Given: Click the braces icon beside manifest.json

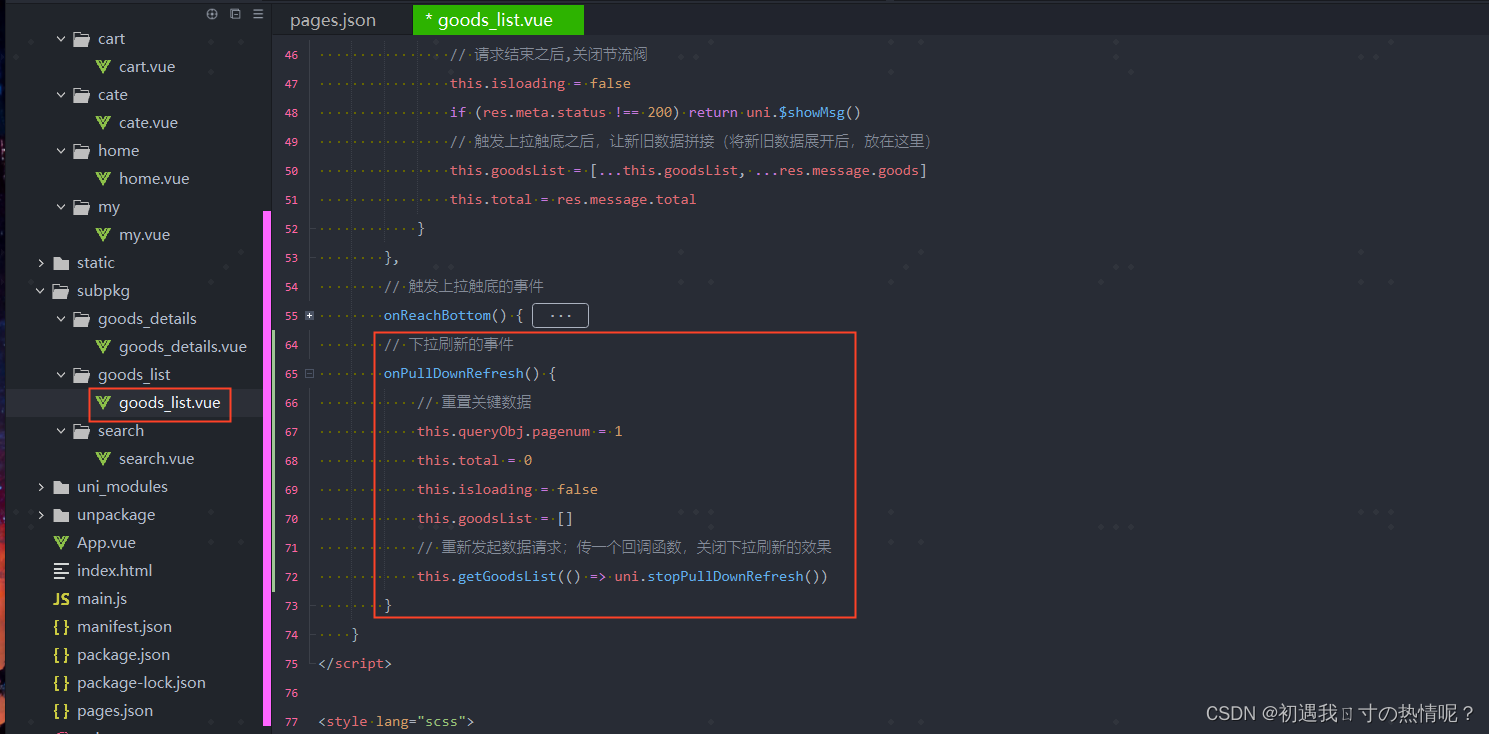Looking at the screenshot, I should pos(61,627).
